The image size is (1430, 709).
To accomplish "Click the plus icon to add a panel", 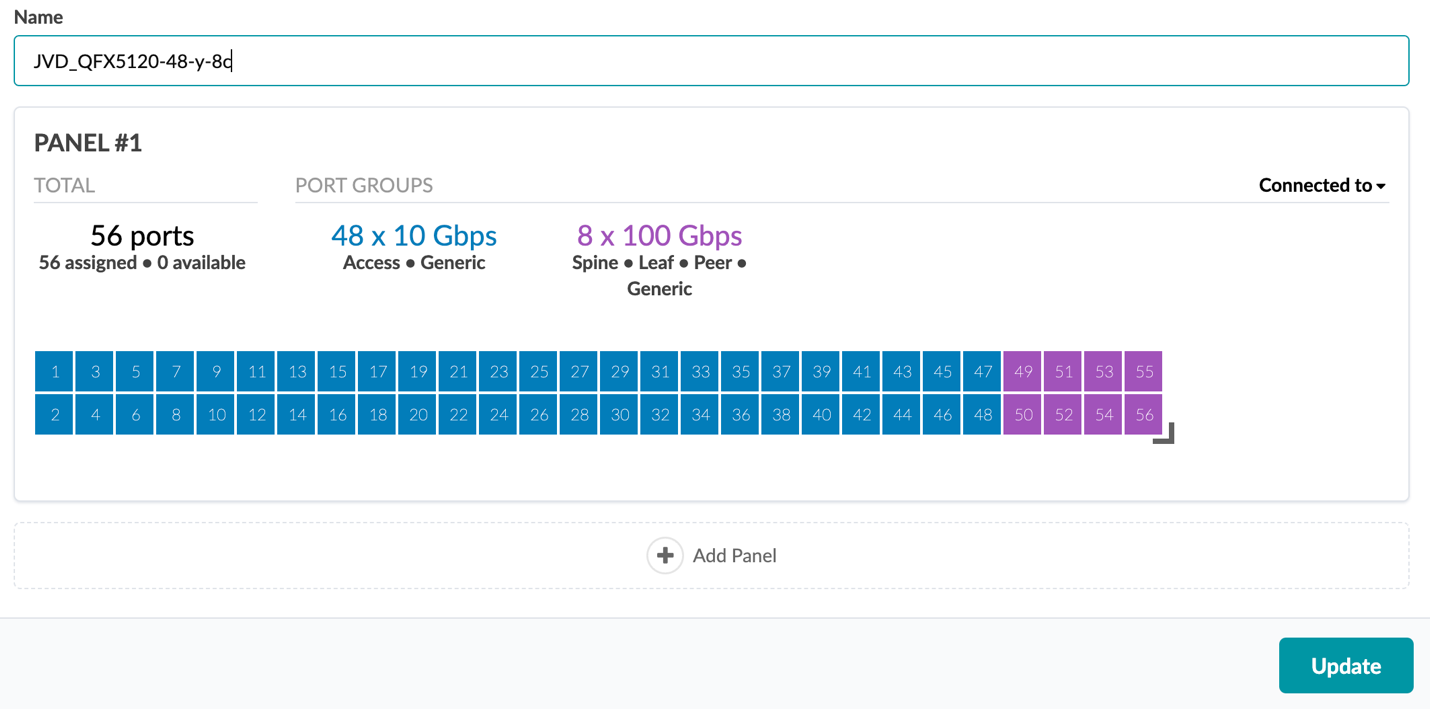I will pyautogui.click(x=665, y=555).
